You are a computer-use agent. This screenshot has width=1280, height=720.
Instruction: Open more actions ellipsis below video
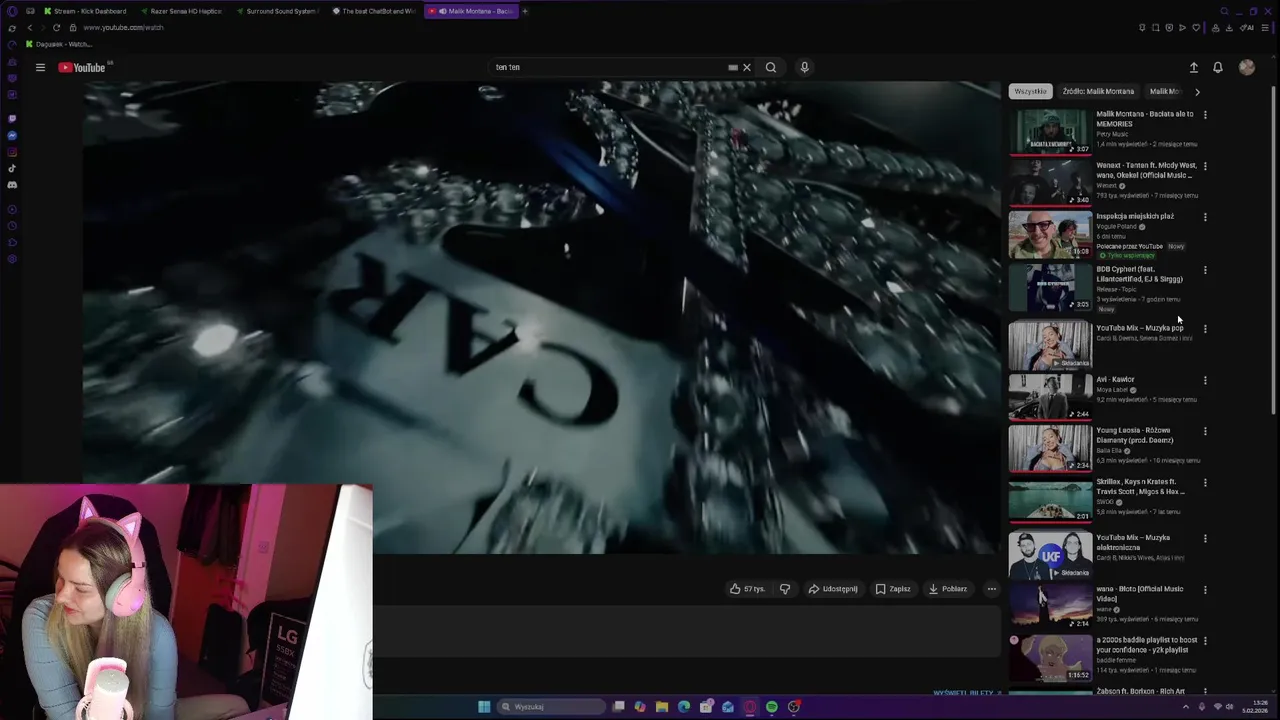tap(992, 589)
